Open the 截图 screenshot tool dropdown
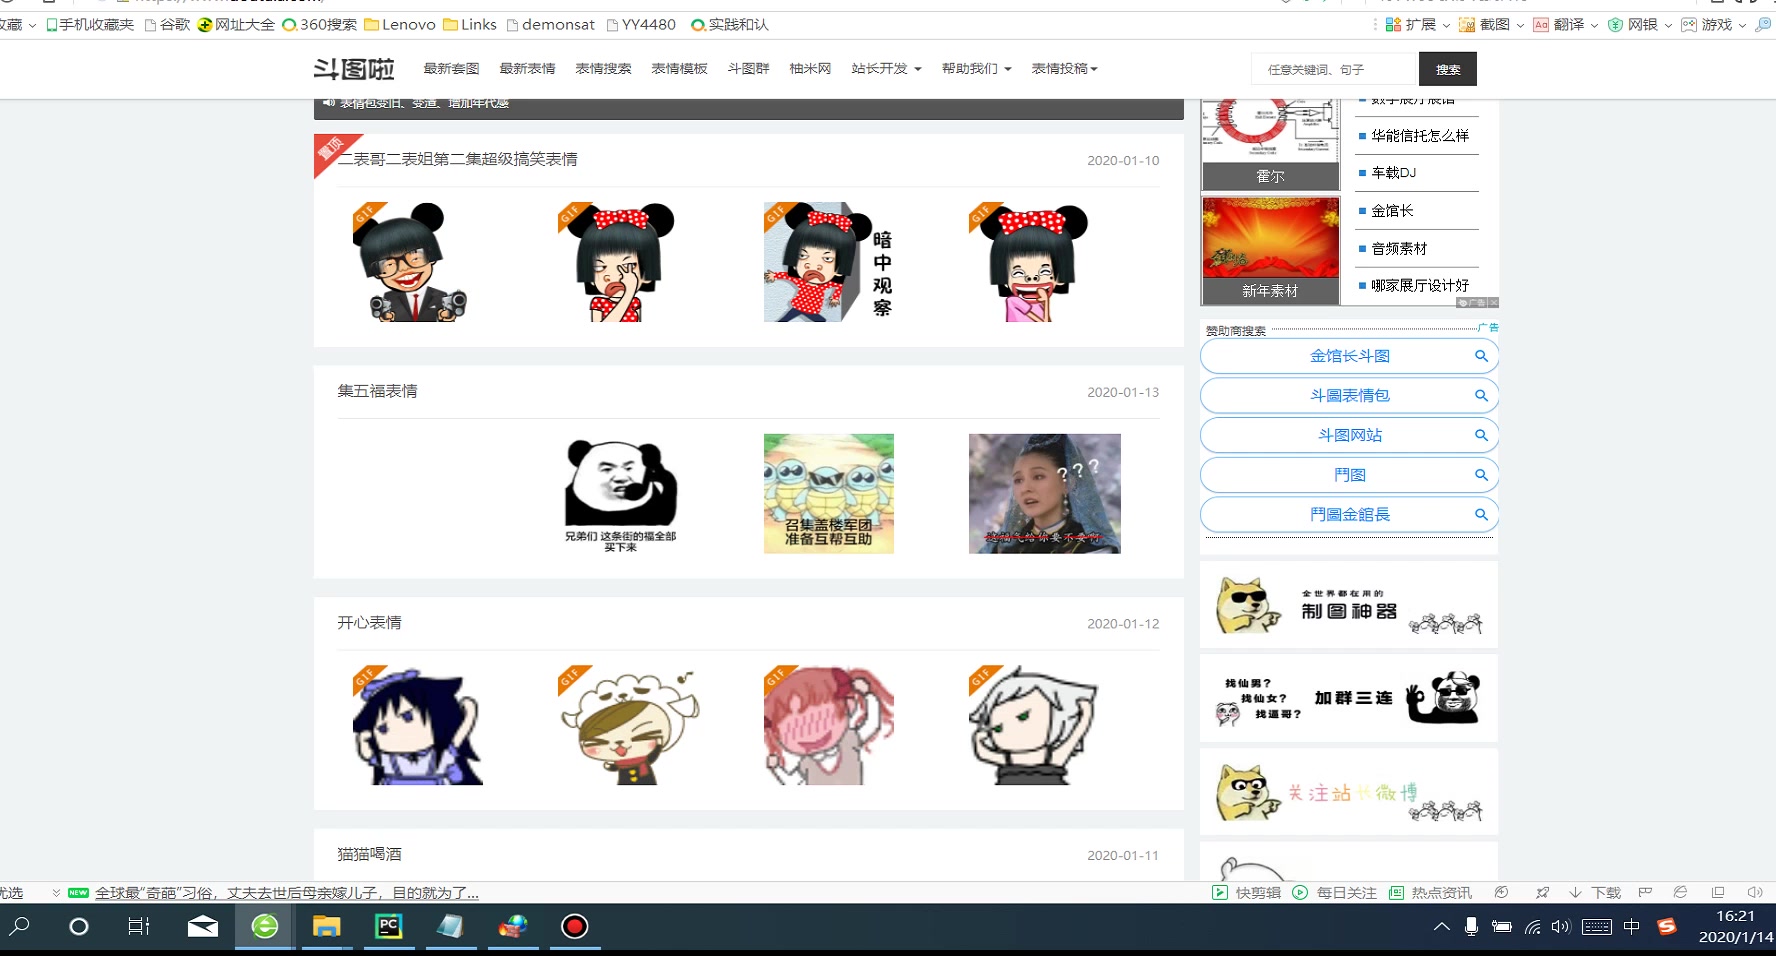The height and width of the screenshot is (956, 1776). [1492, 24]
